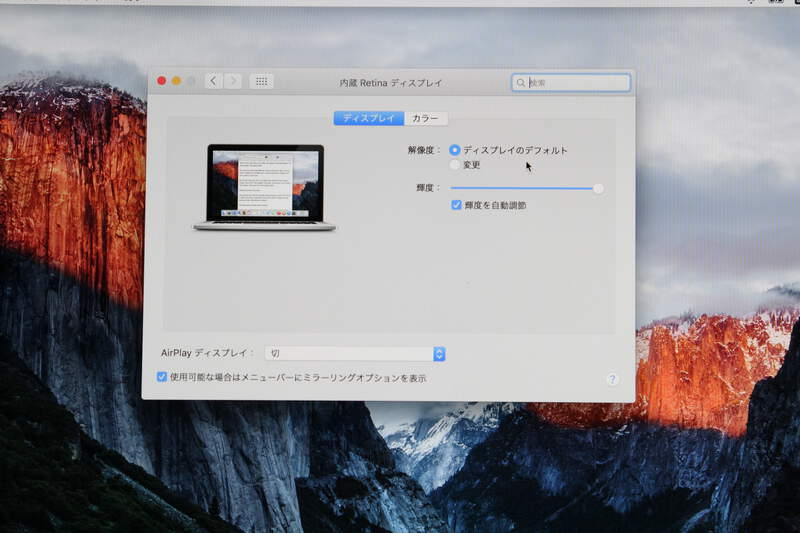
Task: Switch to the カラー tab
Action: (426, 118)
